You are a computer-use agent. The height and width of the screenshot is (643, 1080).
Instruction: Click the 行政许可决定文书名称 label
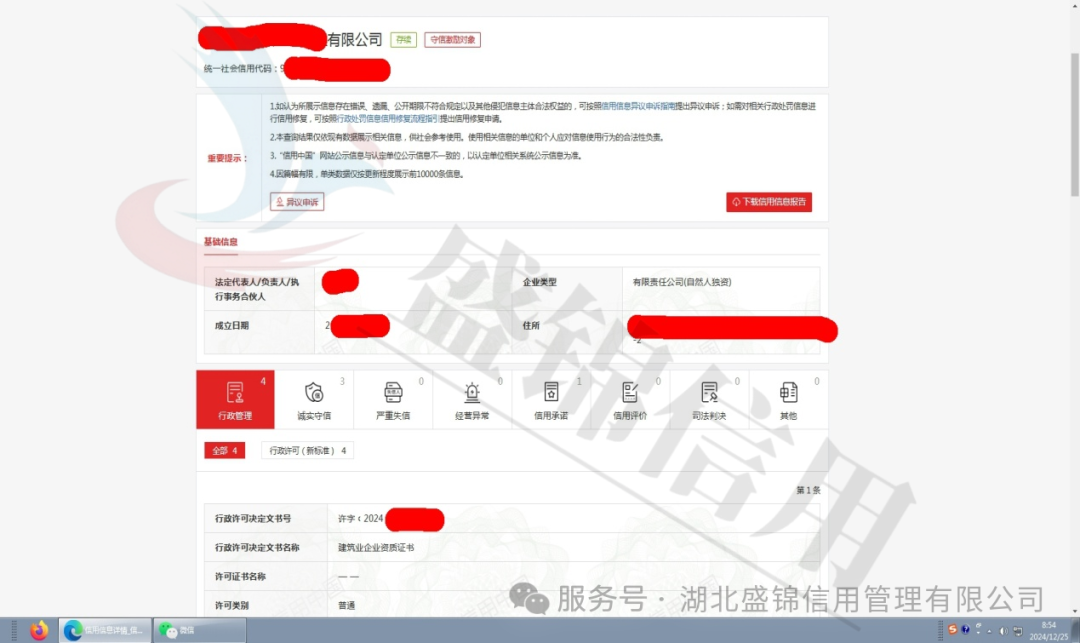(x=257, y=547)
